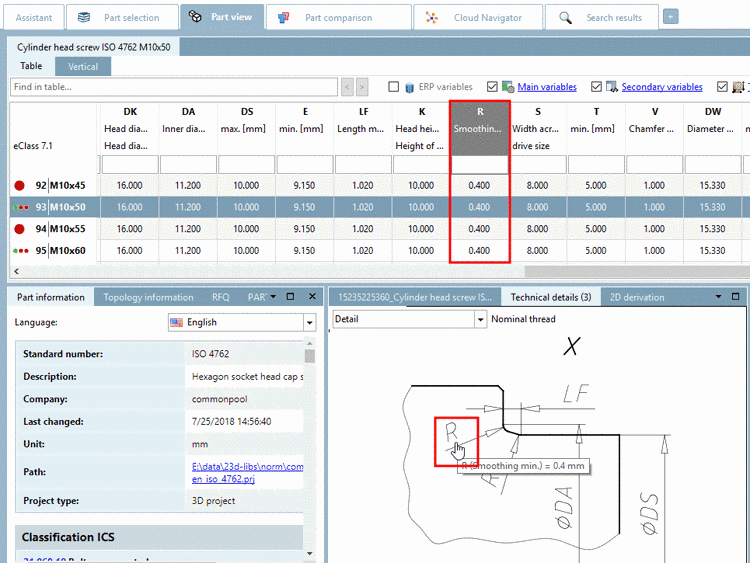The image size is (750, 563).
Task: Click R label in technical drawing
Action: point(452,431)
